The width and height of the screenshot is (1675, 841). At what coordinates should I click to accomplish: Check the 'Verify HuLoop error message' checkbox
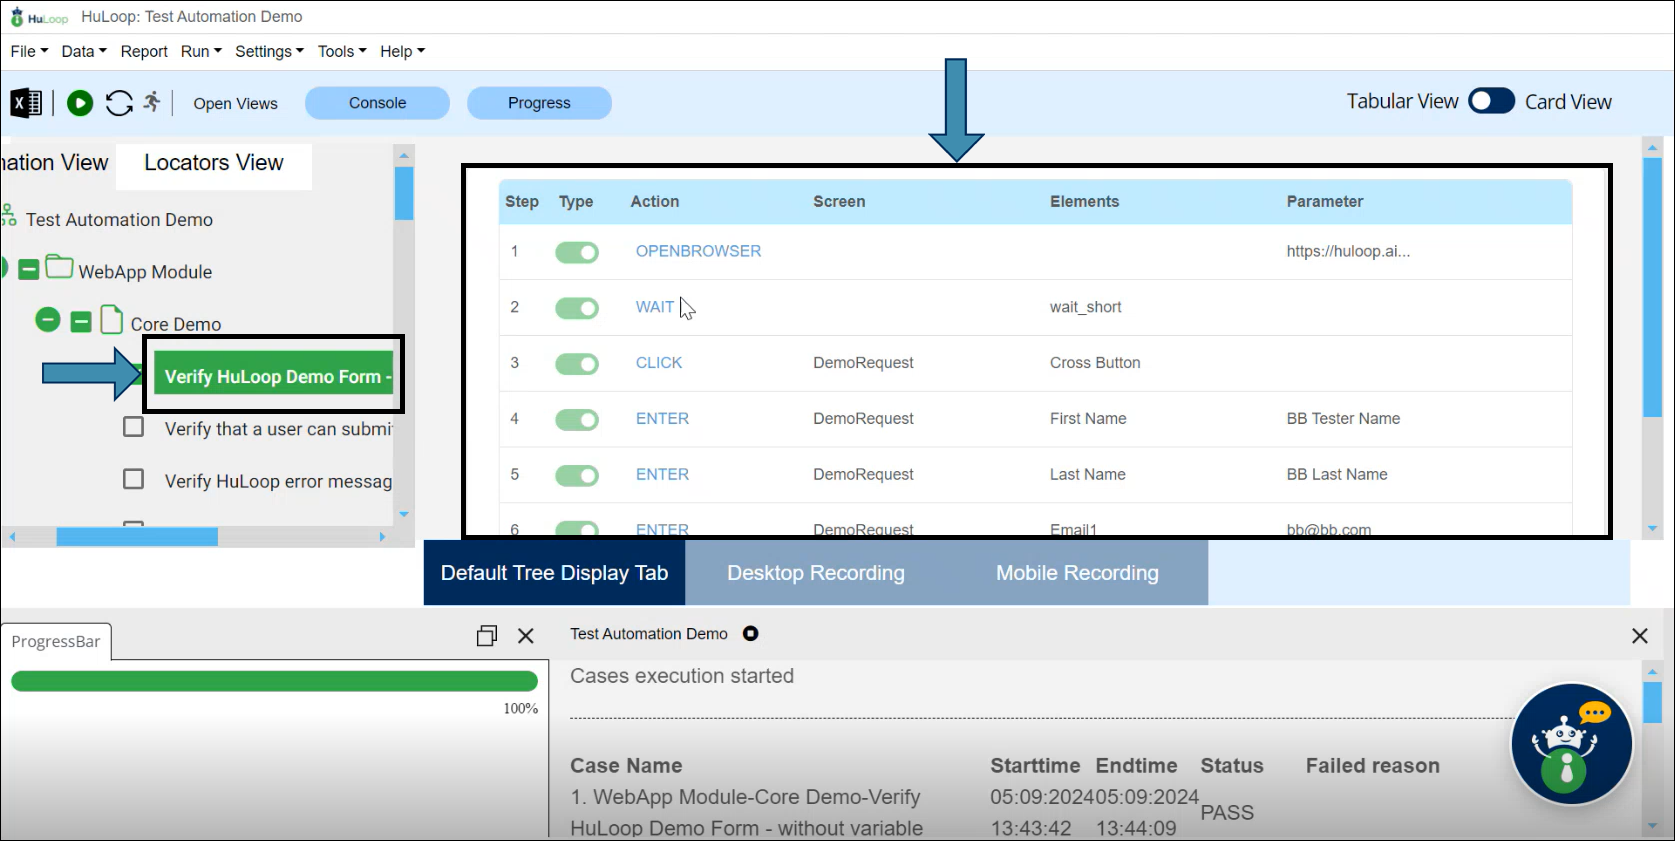coord(133,480)
